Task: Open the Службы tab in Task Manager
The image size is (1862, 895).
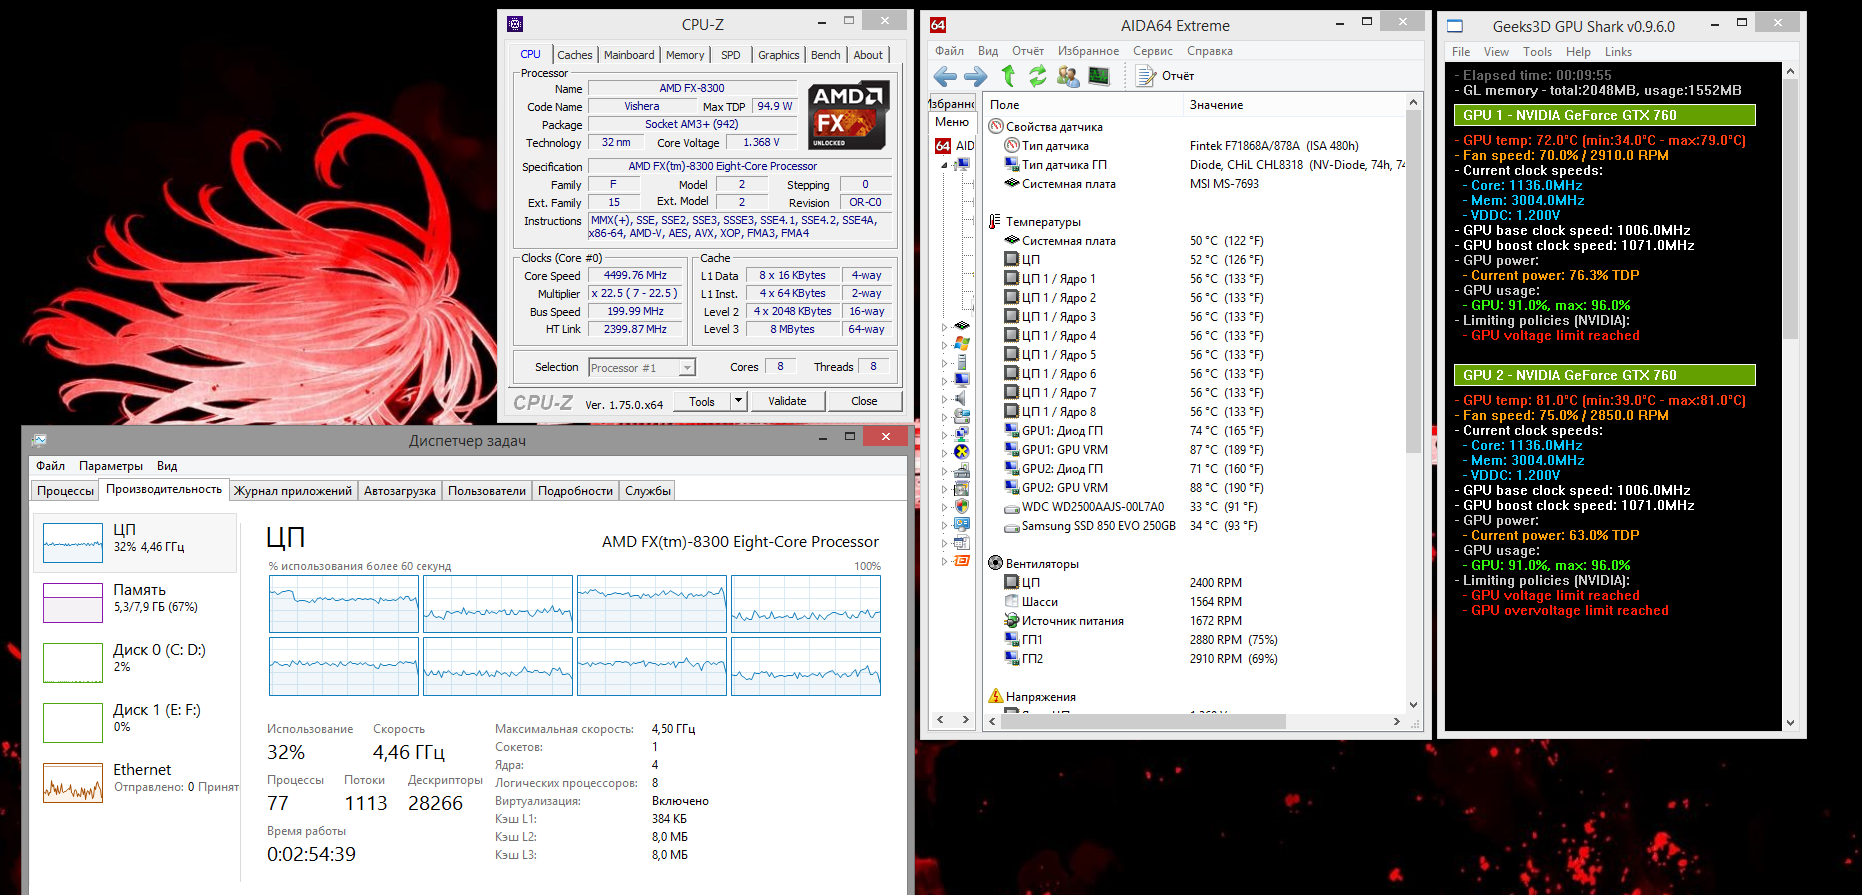Action: coord(648,491)
